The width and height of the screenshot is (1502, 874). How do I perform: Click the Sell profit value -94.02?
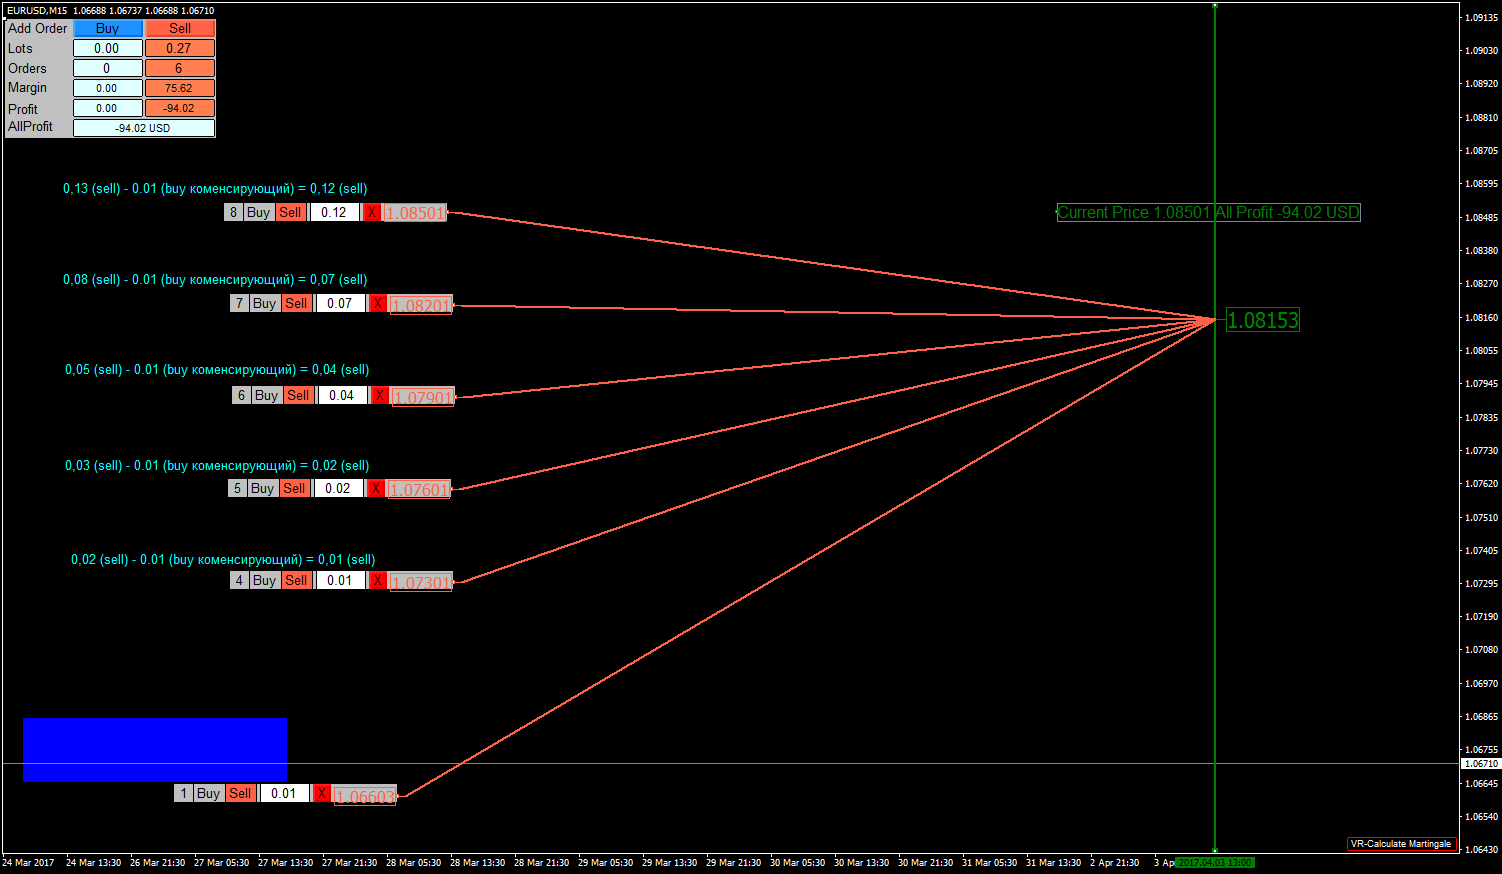(x=180, y=108)
